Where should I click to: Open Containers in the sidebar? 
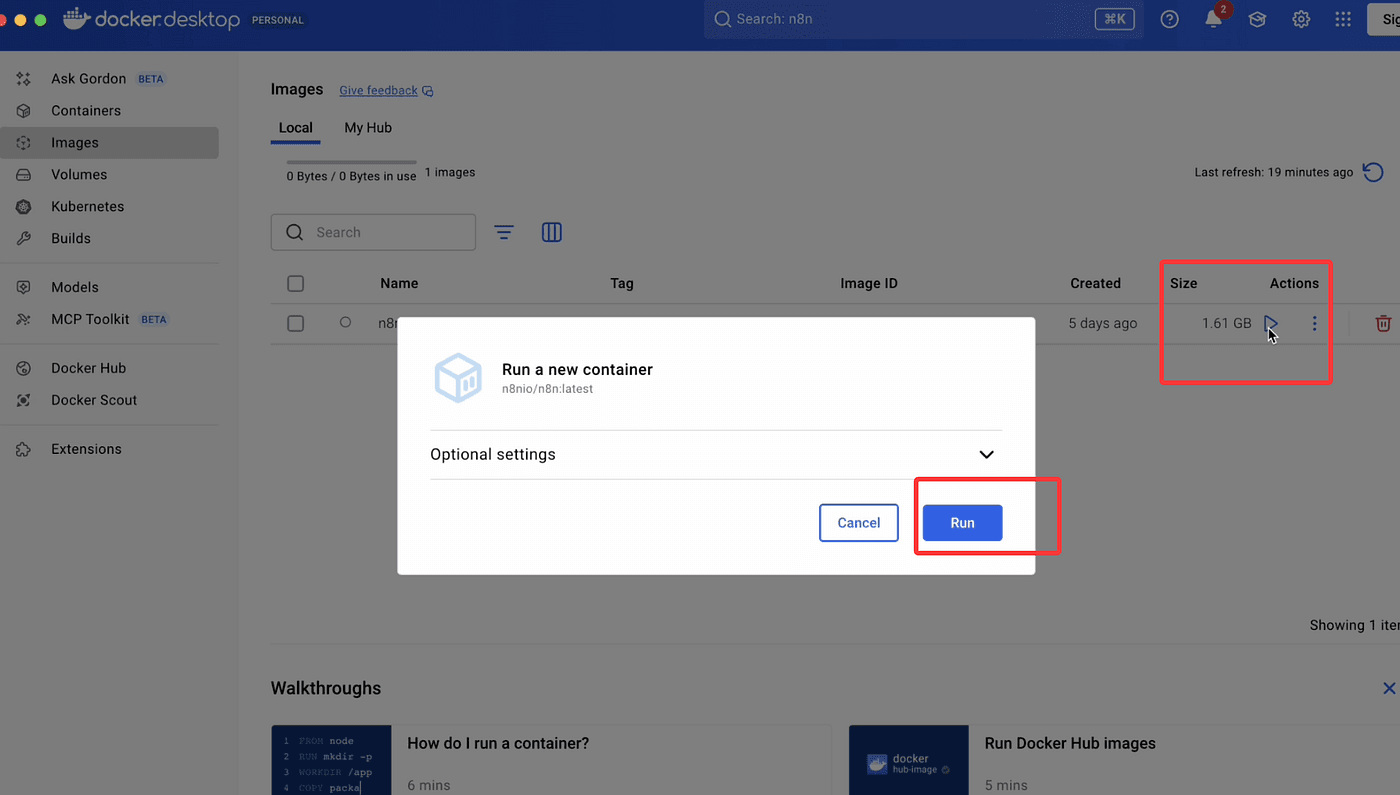(86, 111)
